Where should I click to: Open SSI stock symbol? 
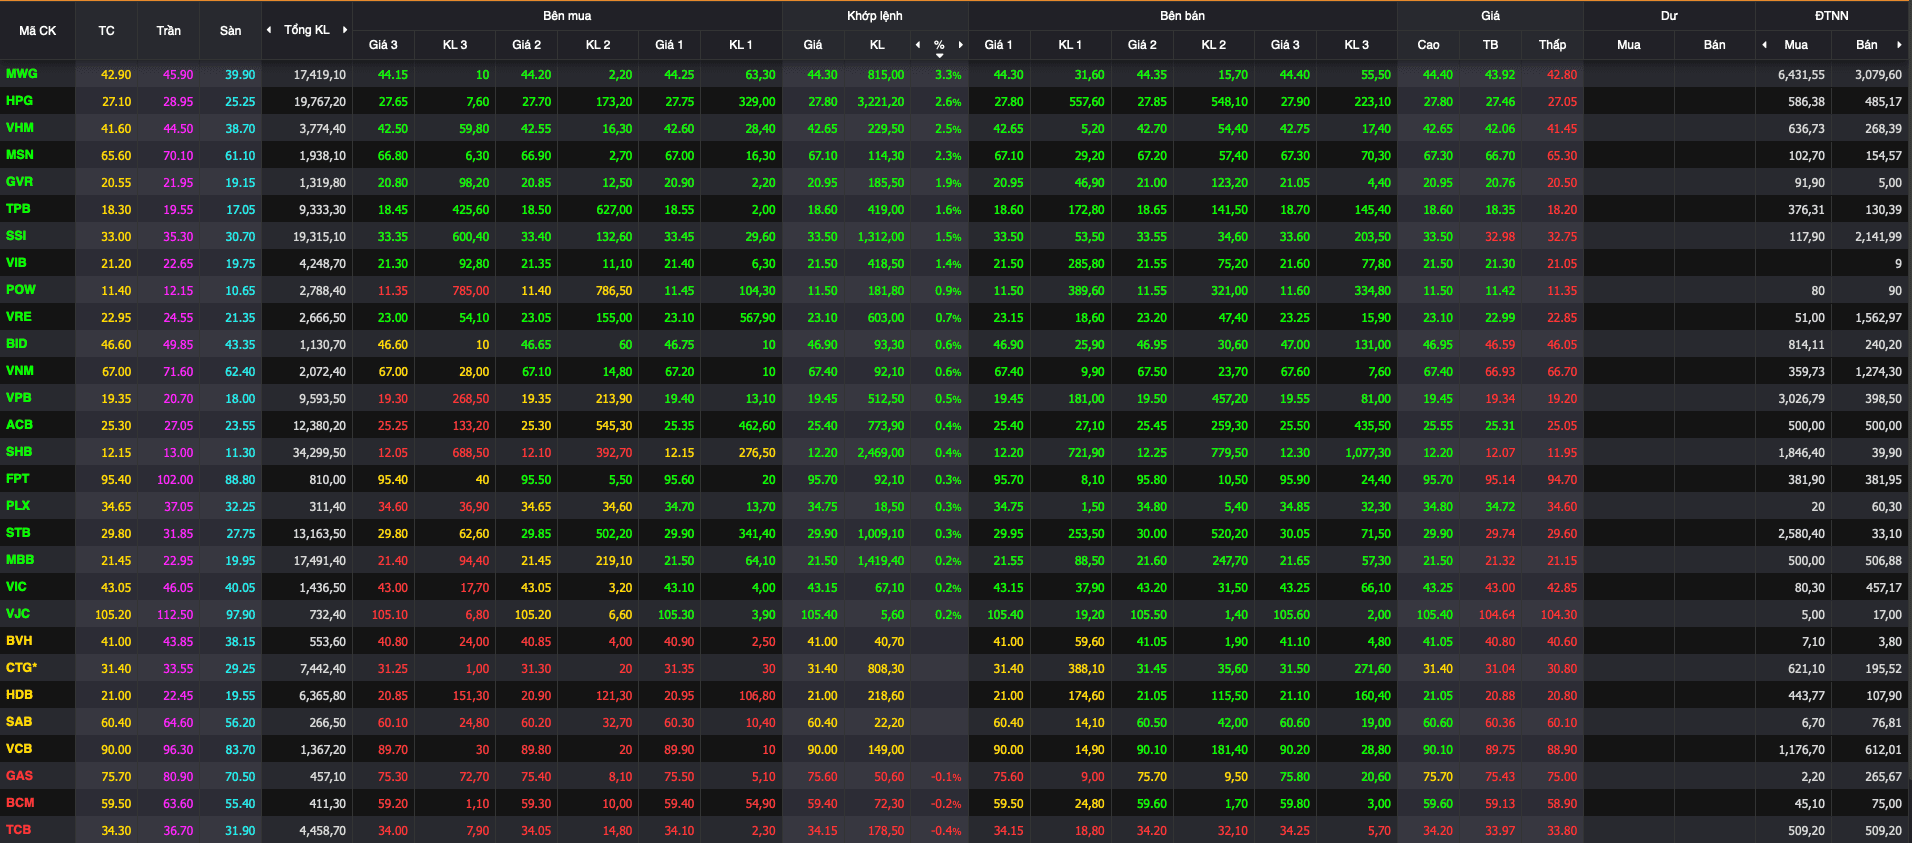click(16, 236)
